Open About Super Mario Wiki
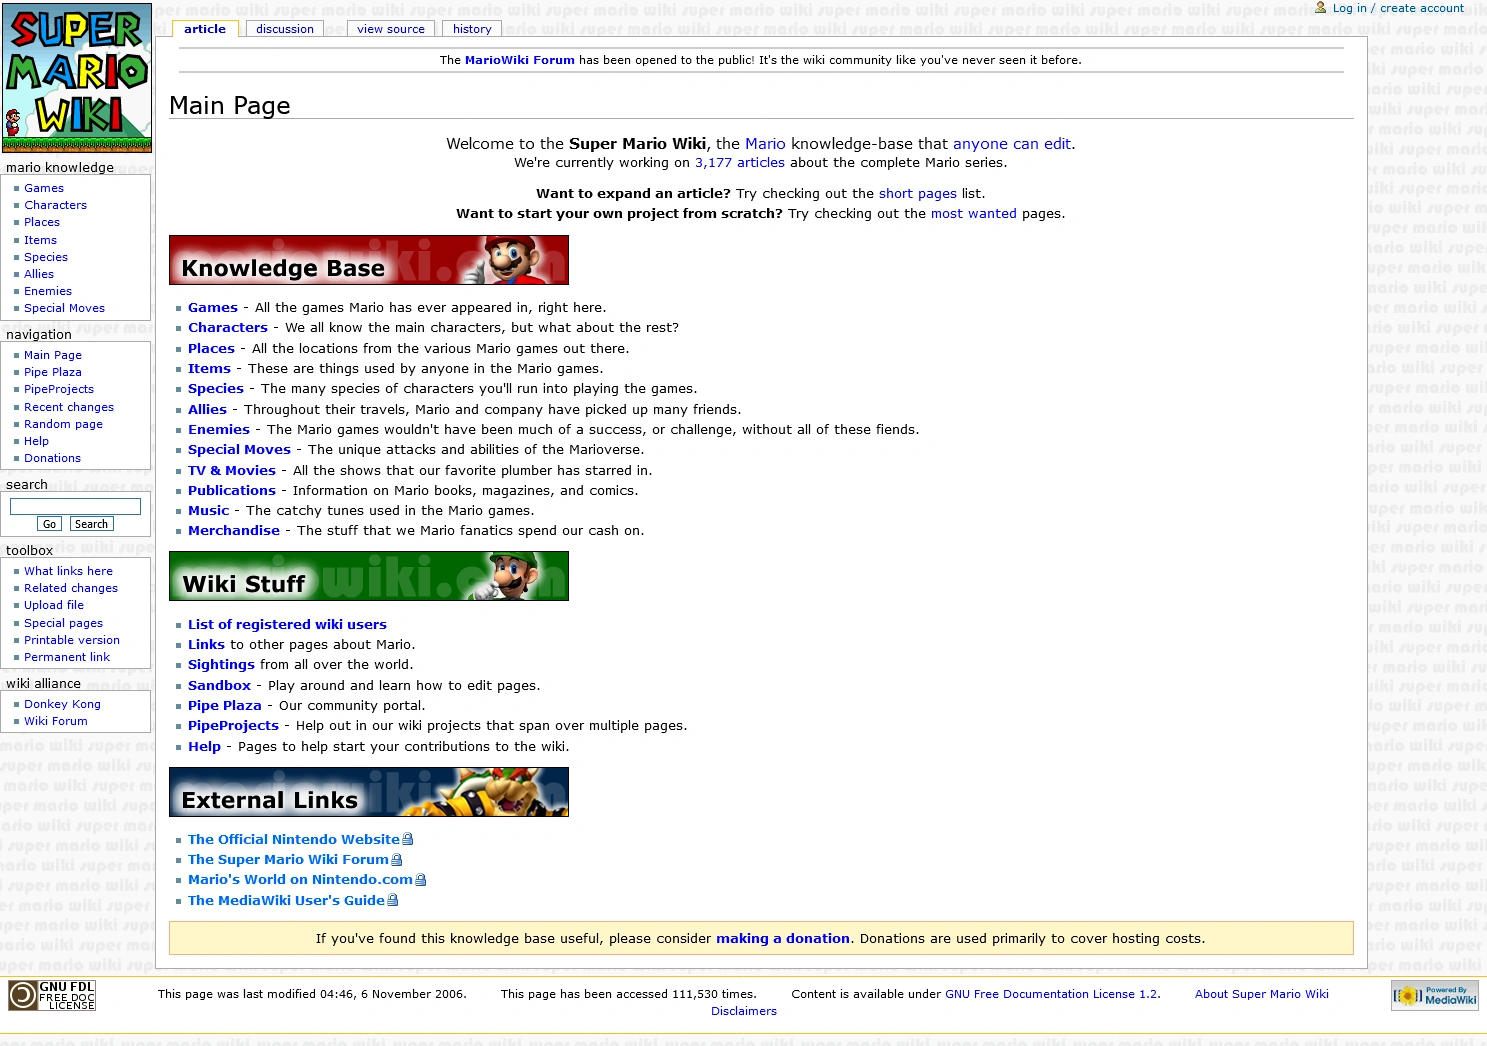The width and height of the screenshot is (1487, 1046). point(1262,994)
